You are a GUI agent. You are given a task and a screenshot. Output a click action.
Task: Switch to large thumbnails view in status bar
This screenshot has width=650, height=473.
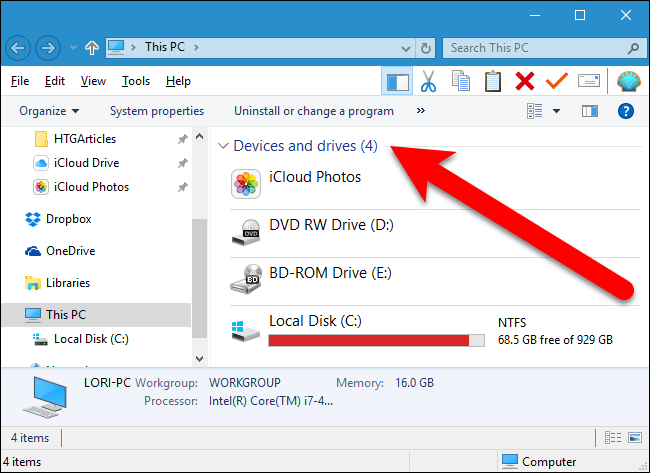(x=634, y=436)
